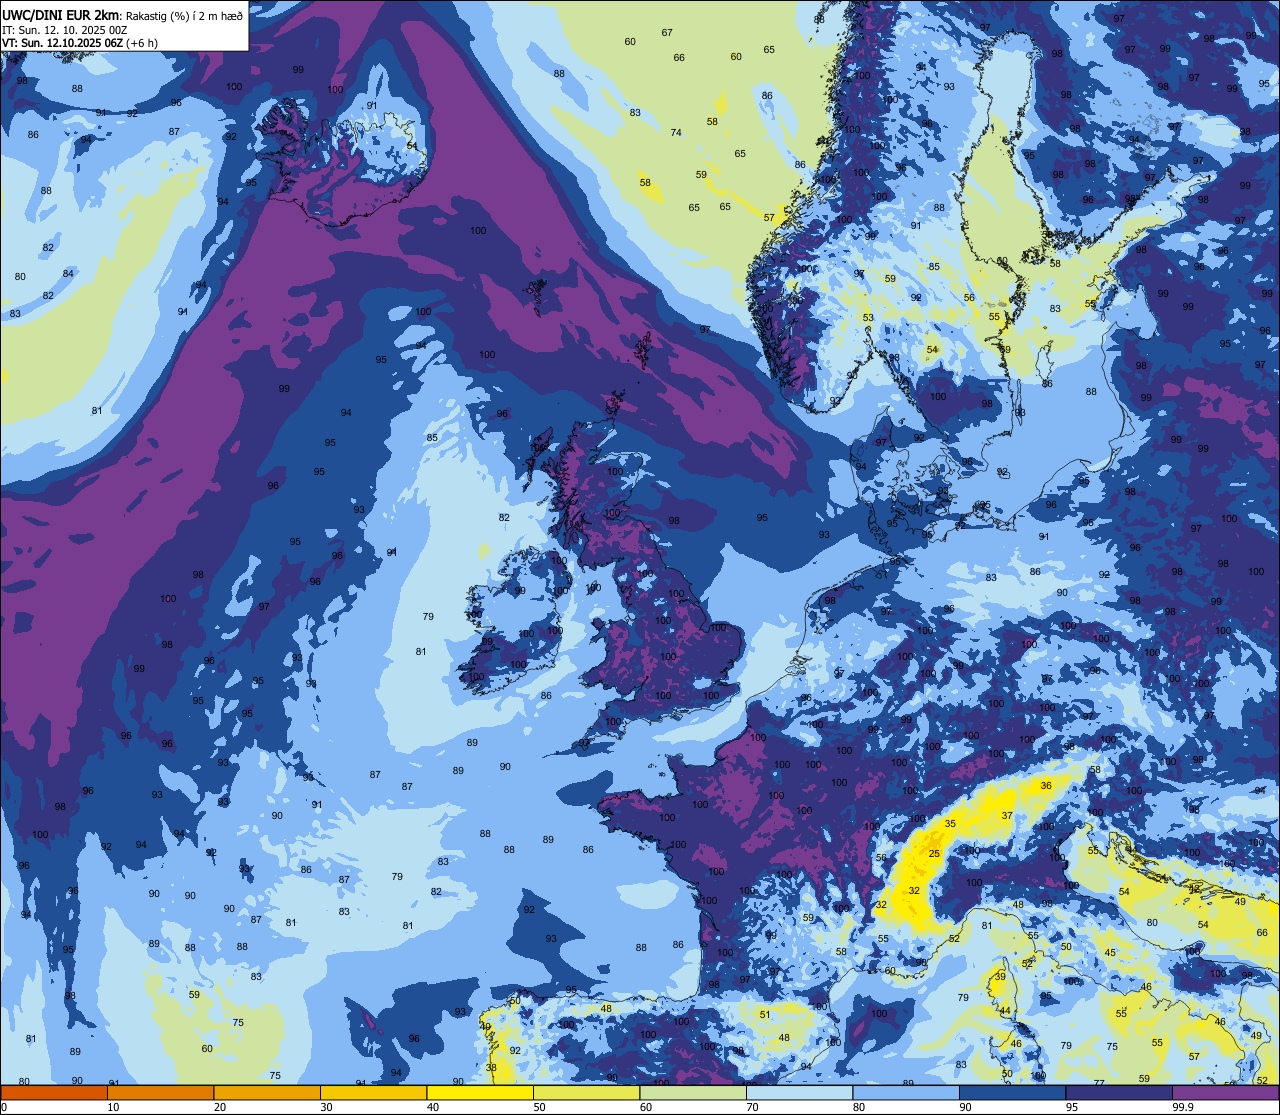This screenshot has width=1280, height=1115.
Task: Click the "44" humidity value over Corsica
Action: click(1005, 1011)
